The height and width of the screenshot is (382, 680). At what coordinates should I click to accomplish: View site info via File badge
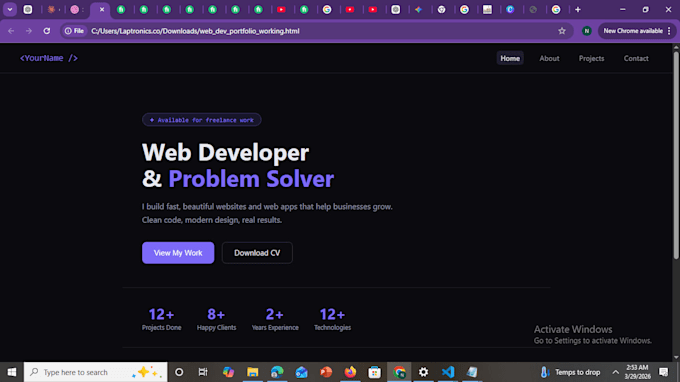(x=75, y=31)
